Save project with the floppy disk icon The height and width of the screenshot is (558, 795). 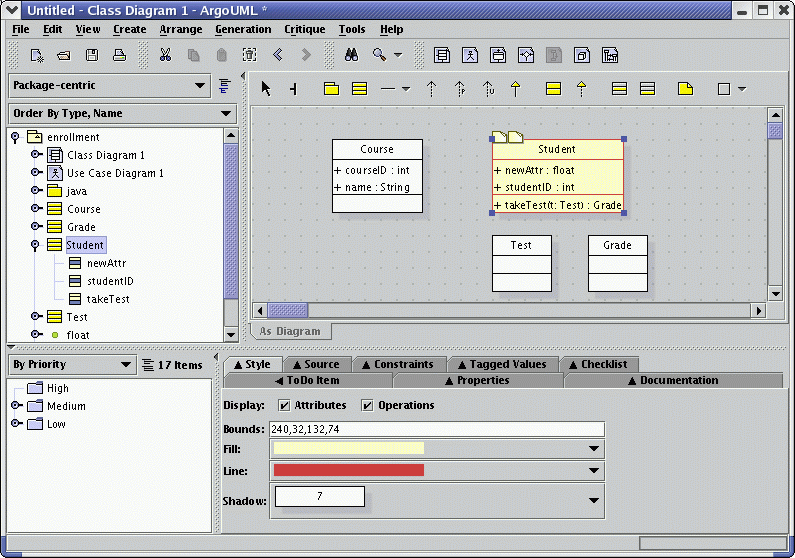coord(92,55)
